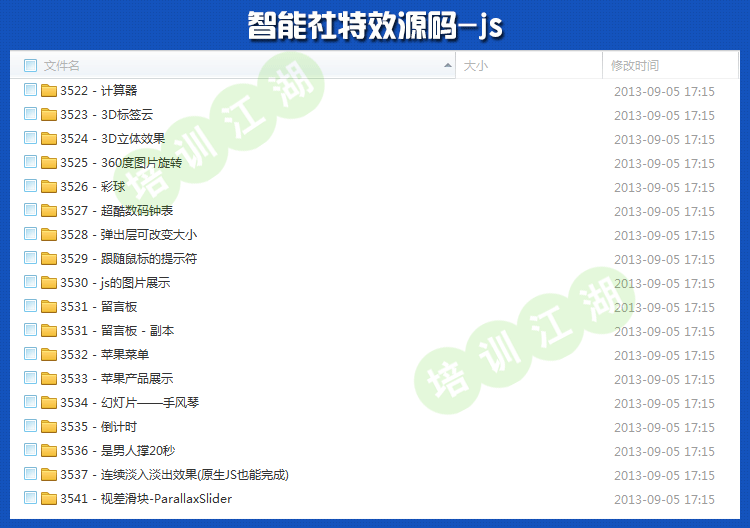
Task: Click the folder icon of 3525 - 360度图片旋转
Action: 49,163
